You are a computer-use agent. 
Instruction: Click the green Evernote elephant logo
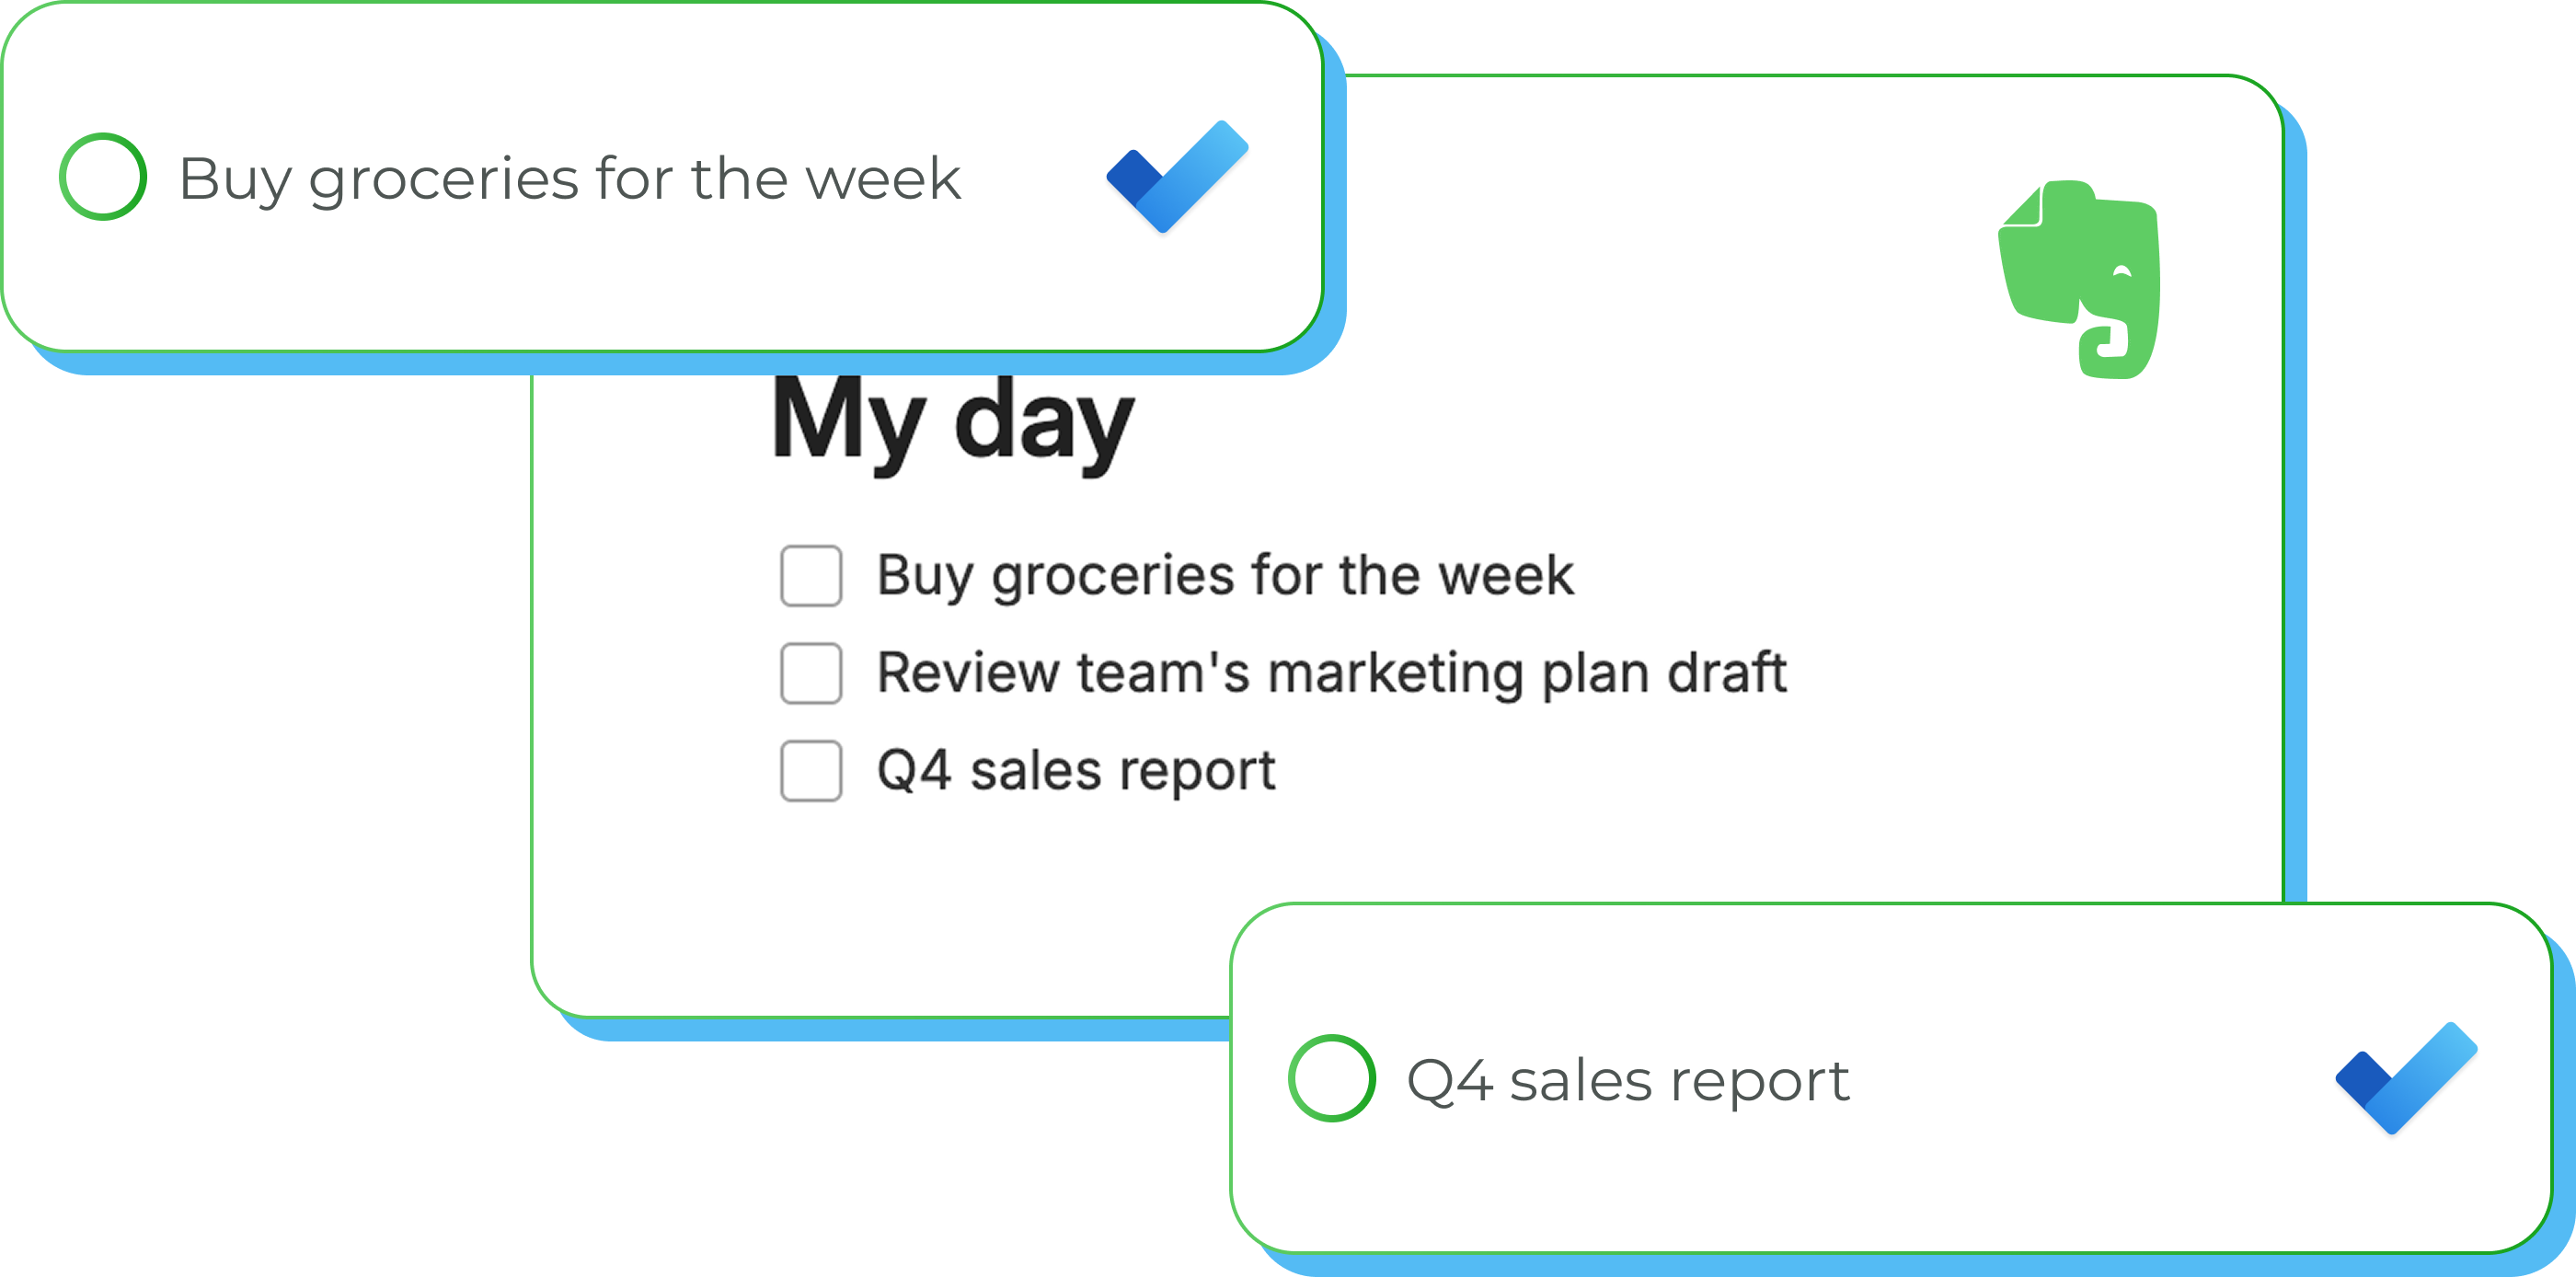[2082, 279]
